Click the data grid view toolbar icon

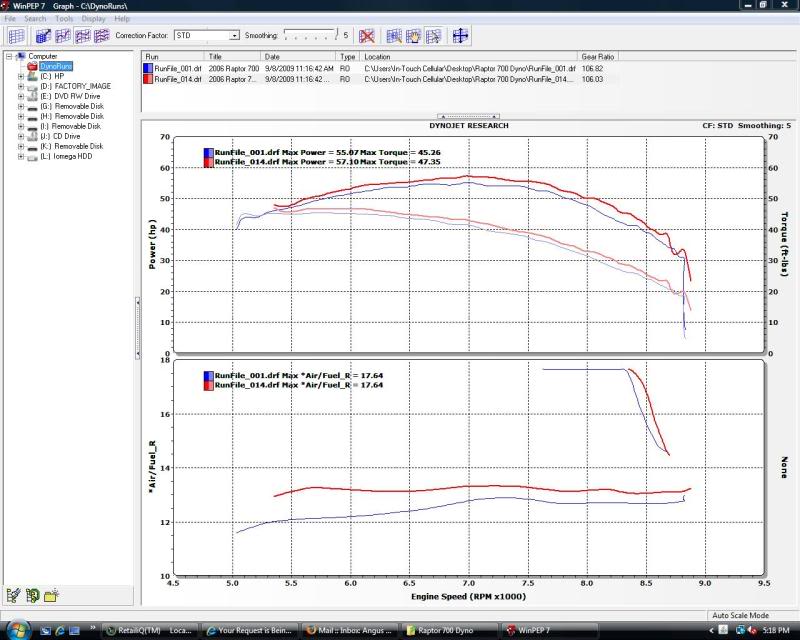[16, 36]
